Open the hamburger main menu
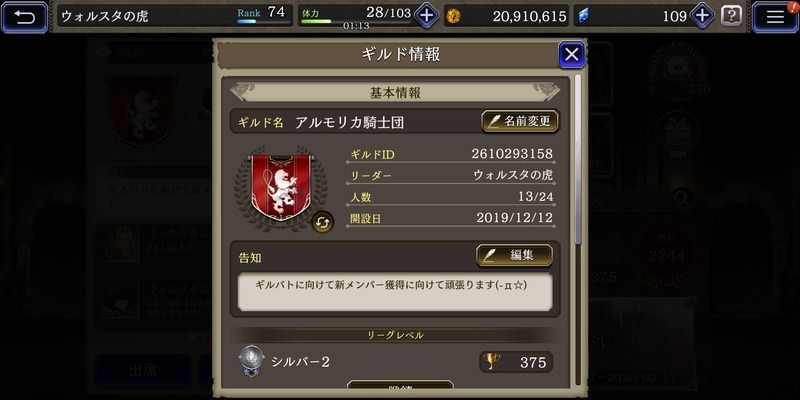The height and width of the screenshot is (400, 800). 776,17
